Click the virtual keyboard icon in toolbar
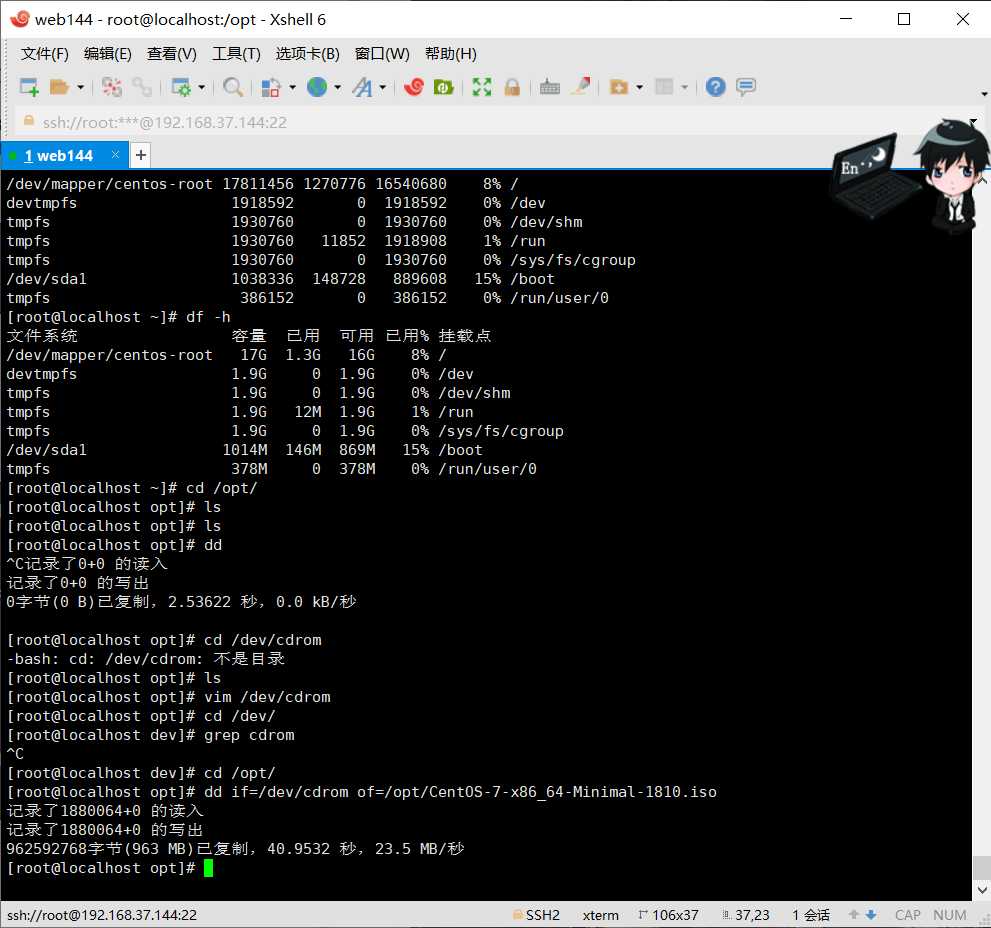The image size is (991, 928). (550, 87)
